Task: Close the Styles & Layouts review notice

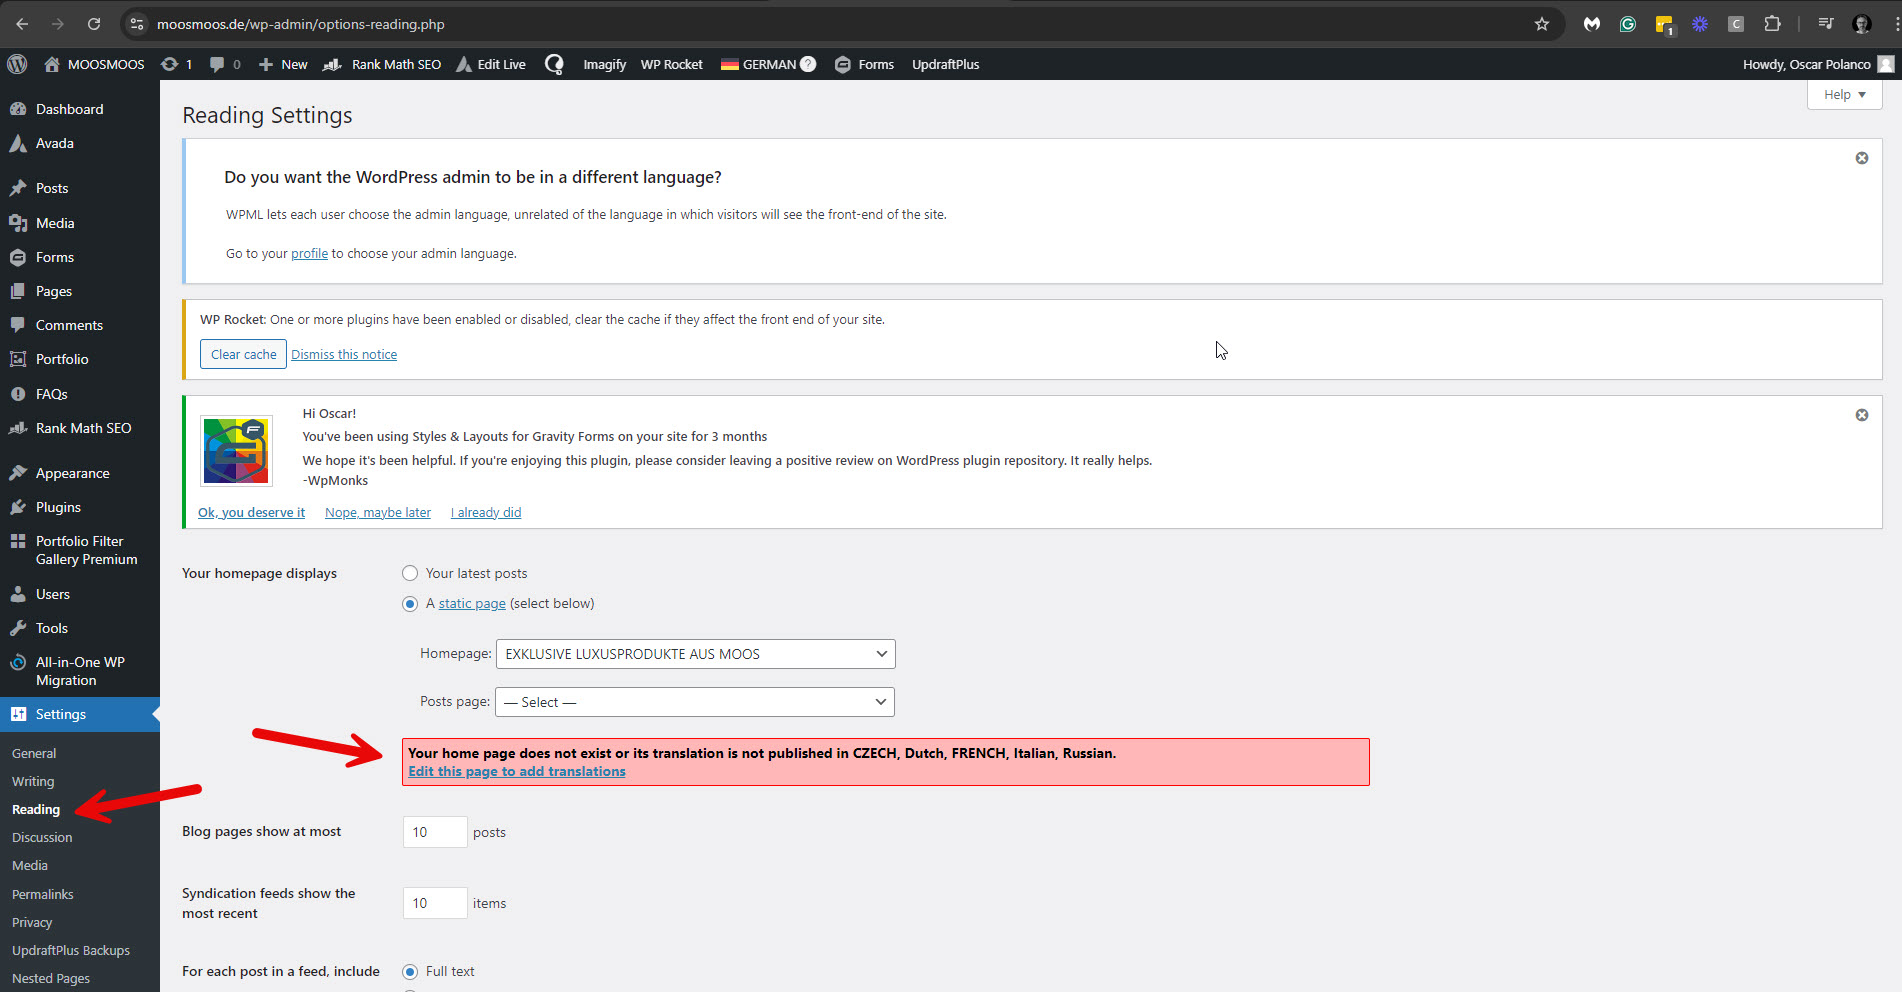Action: 1861,415
